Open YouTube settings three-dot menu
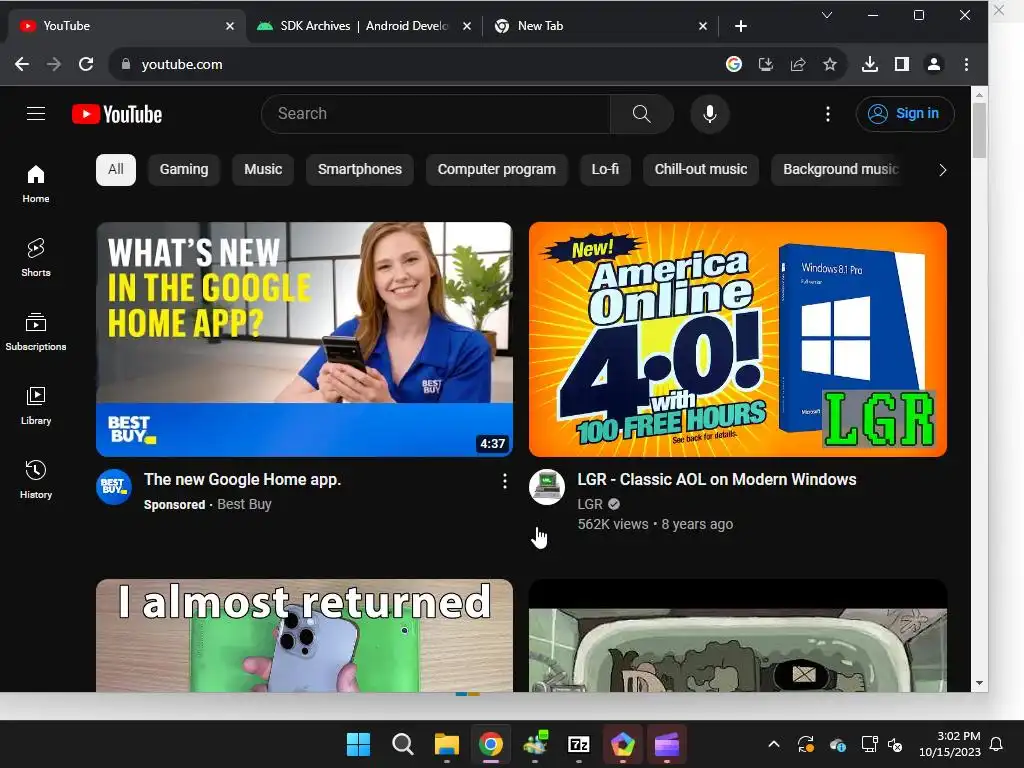 click(827, 114)
